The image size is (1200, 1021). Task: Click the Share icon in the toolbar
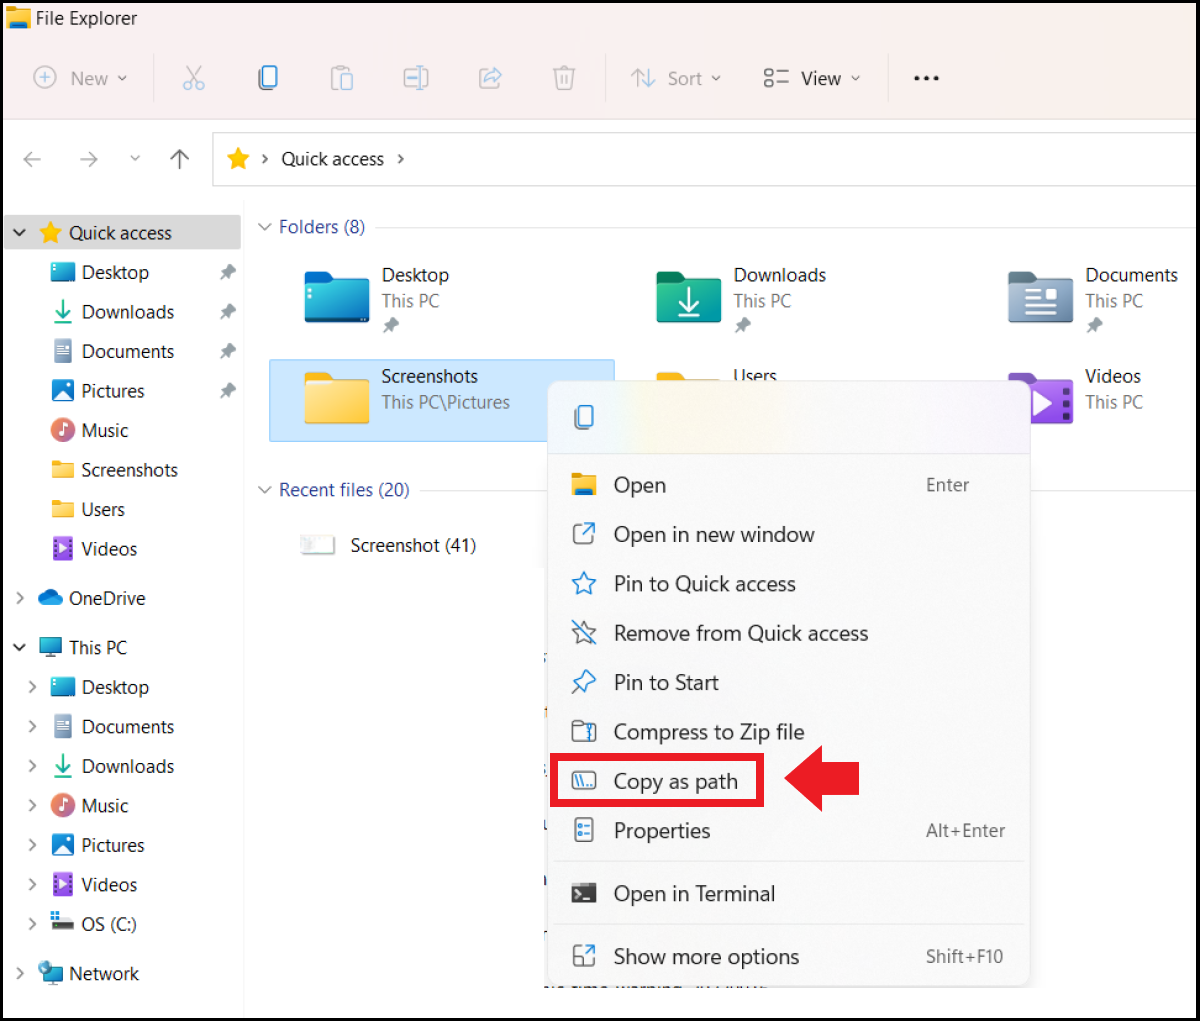click(490, 78)
